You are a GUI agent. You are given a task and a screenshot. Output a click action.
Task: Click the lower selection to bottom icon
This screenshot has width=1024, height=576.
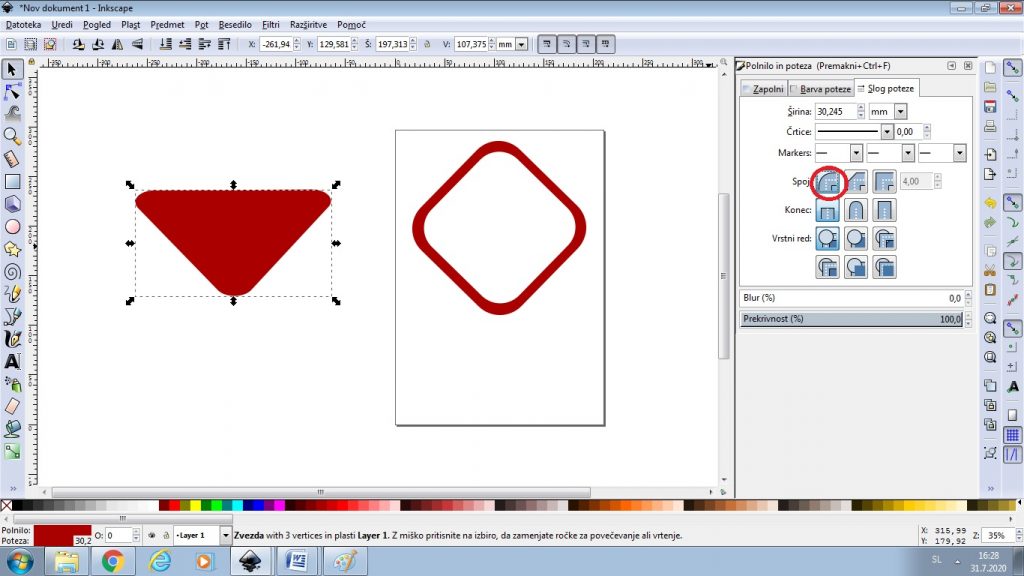(165, 44)
